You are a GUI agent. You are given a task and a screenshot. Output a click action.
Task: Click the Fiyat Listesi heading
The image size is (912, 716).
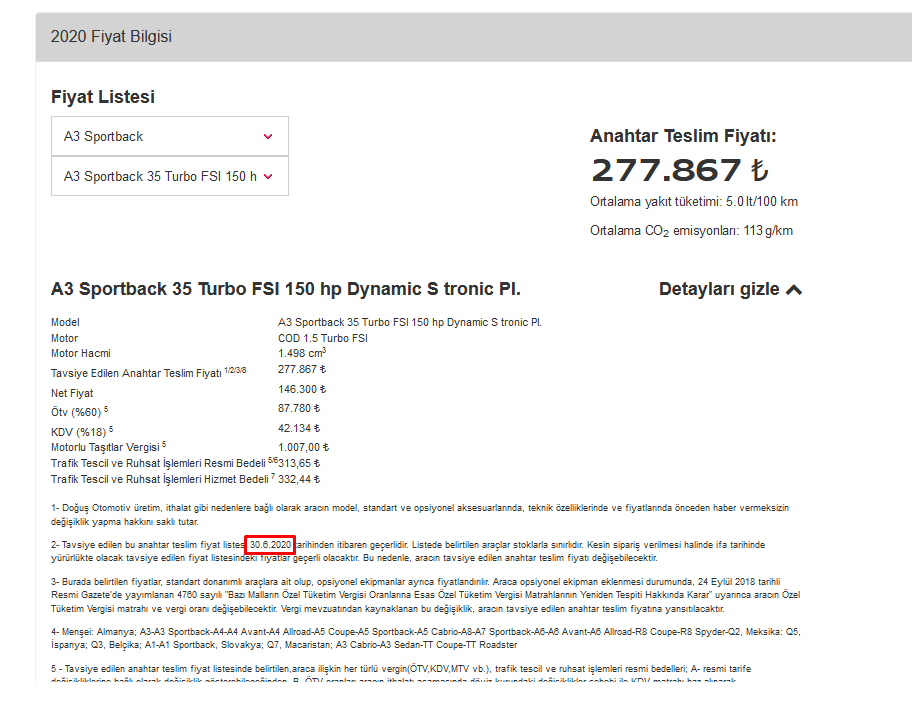103,97
